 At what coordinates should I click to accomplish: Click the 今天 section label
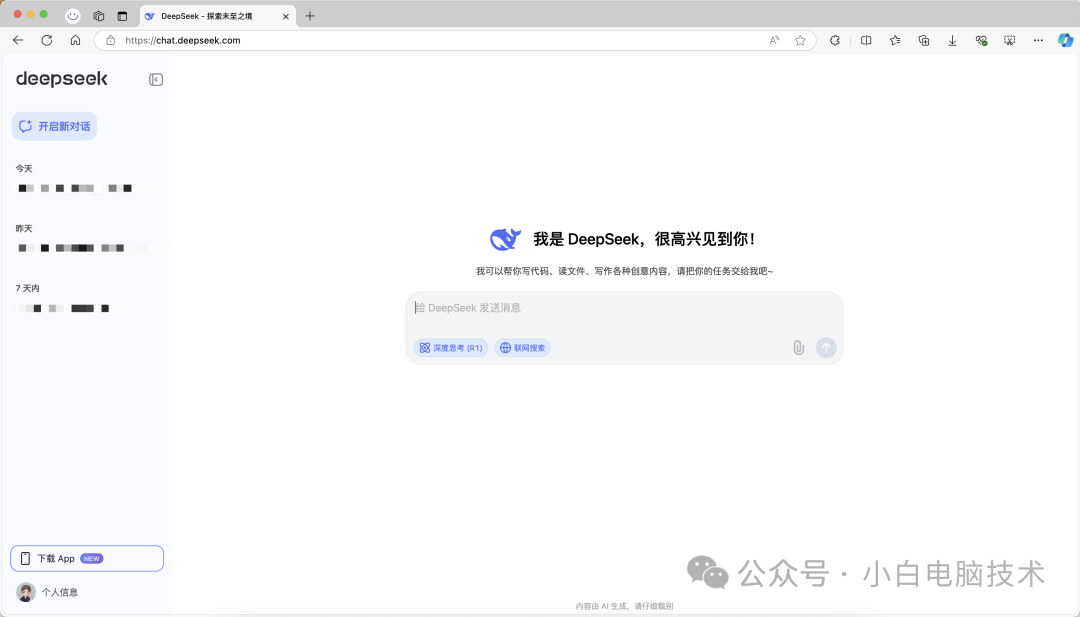click(24, 169)
